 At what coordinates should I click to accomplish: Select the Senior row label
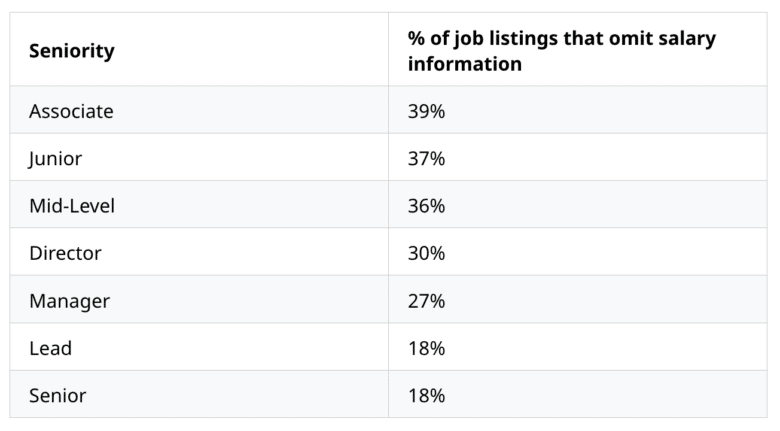[x=57, y=395]
